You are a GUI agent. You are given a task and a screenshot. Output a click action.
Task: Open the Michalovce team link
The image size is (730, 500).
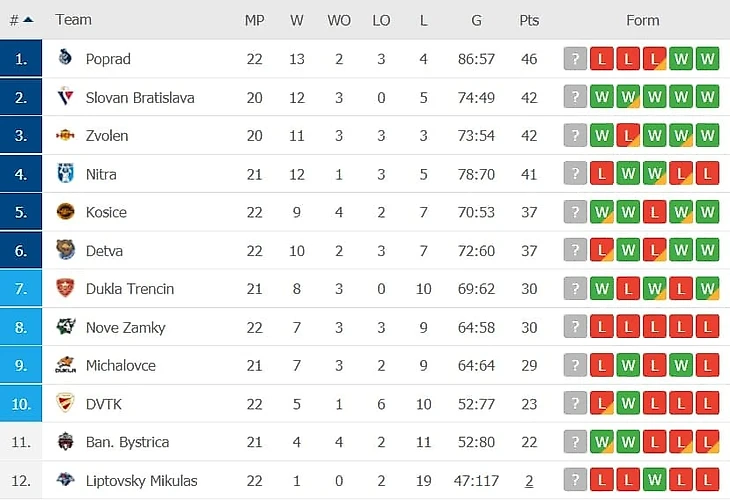point(120,365)
